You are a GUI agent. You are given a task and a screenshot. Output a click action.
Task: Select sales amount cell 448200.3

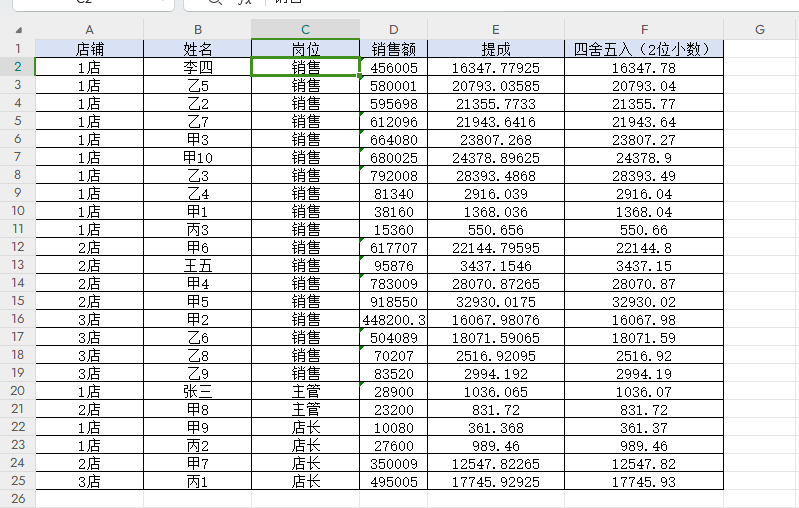(393, 319)
